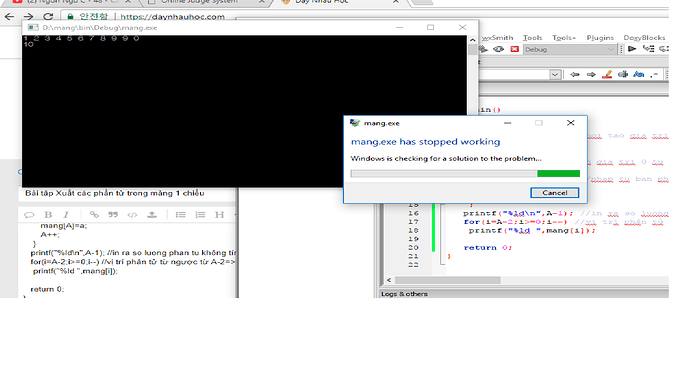Screen dimensions: 690x387
Task: Click the browser reload button
Action: pyautogui.click(x=48, y=17)
